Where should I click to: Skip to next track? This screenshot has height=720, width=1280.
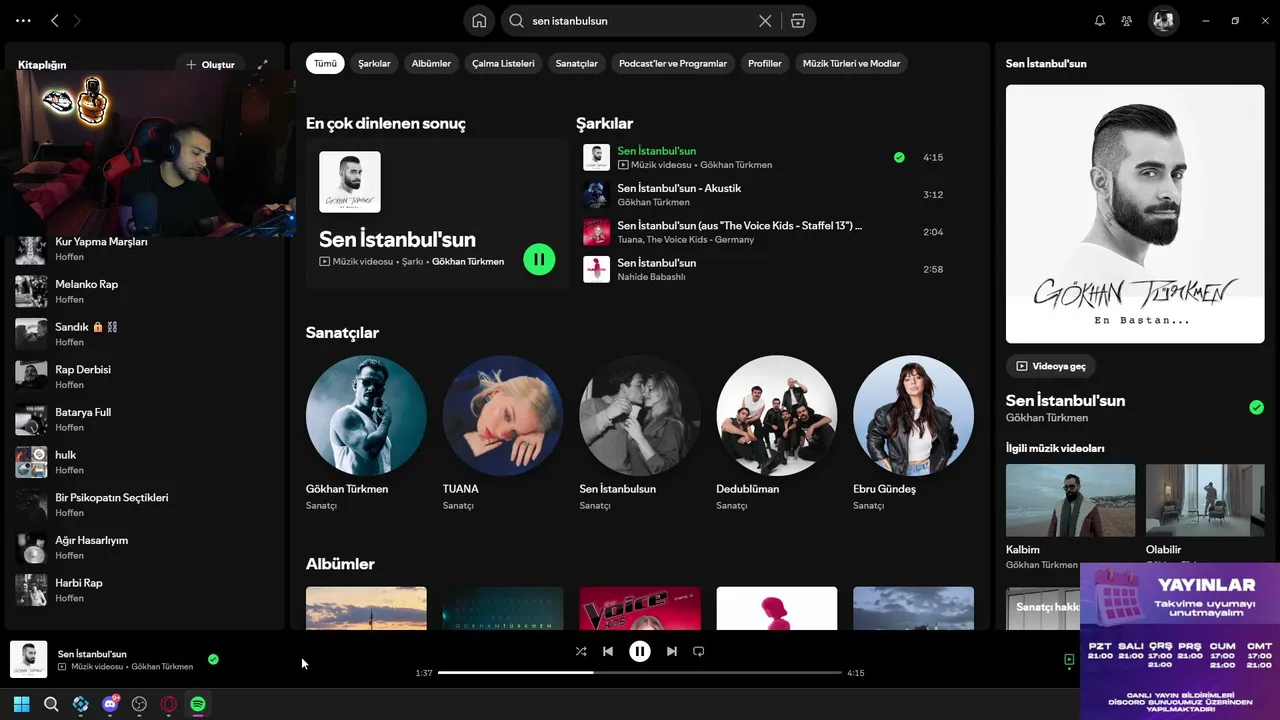click(x=672, y=651)
